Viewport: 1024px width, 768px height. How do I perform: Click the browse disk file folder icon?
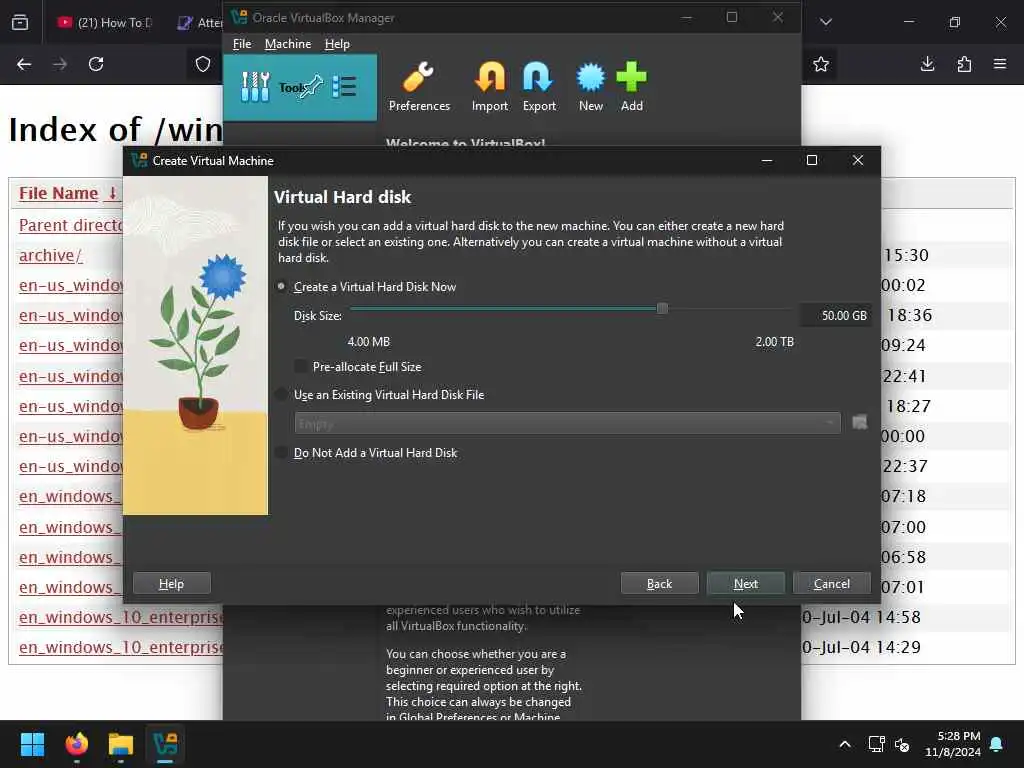859,423
